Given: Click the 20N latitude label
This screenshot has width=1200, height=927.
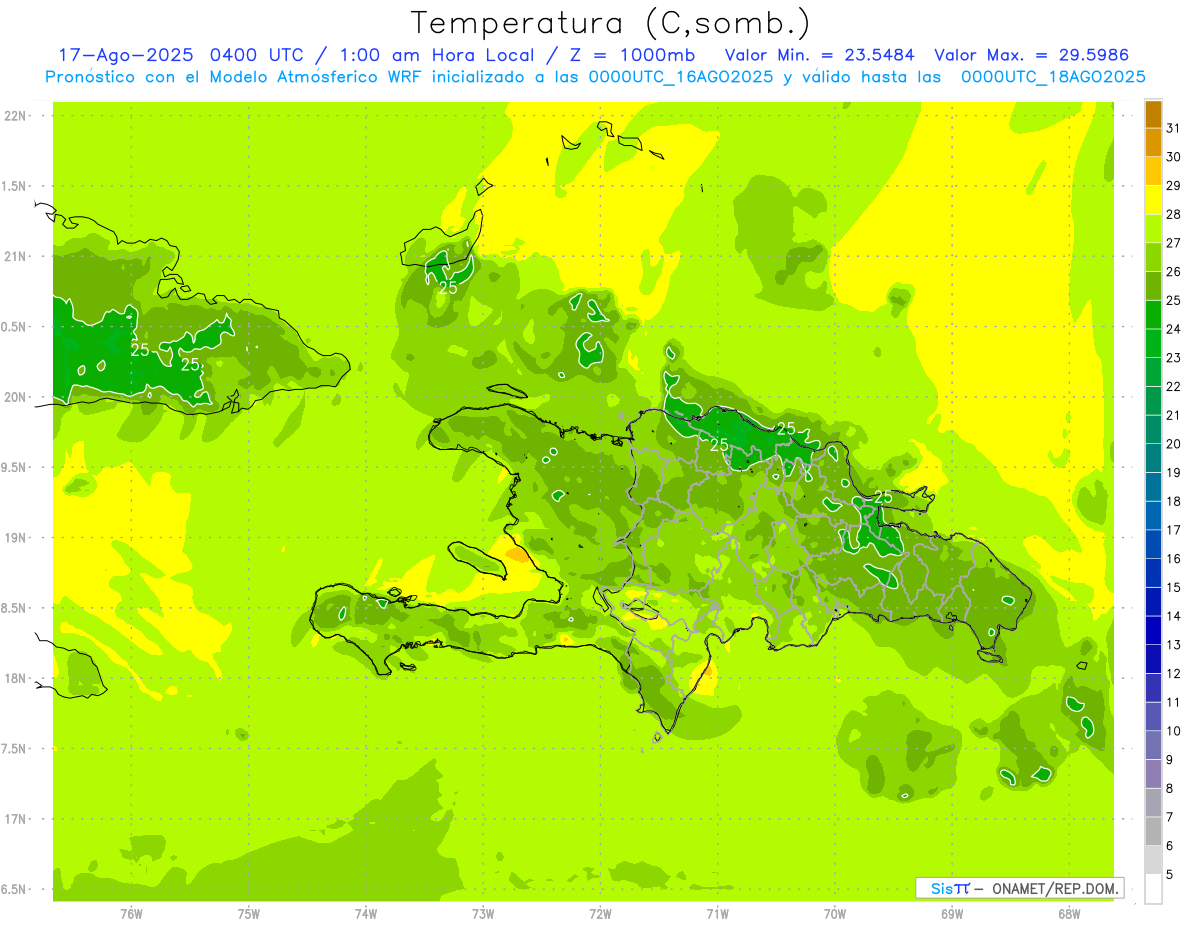Looking at the screenshot, I should coord(16,398).
